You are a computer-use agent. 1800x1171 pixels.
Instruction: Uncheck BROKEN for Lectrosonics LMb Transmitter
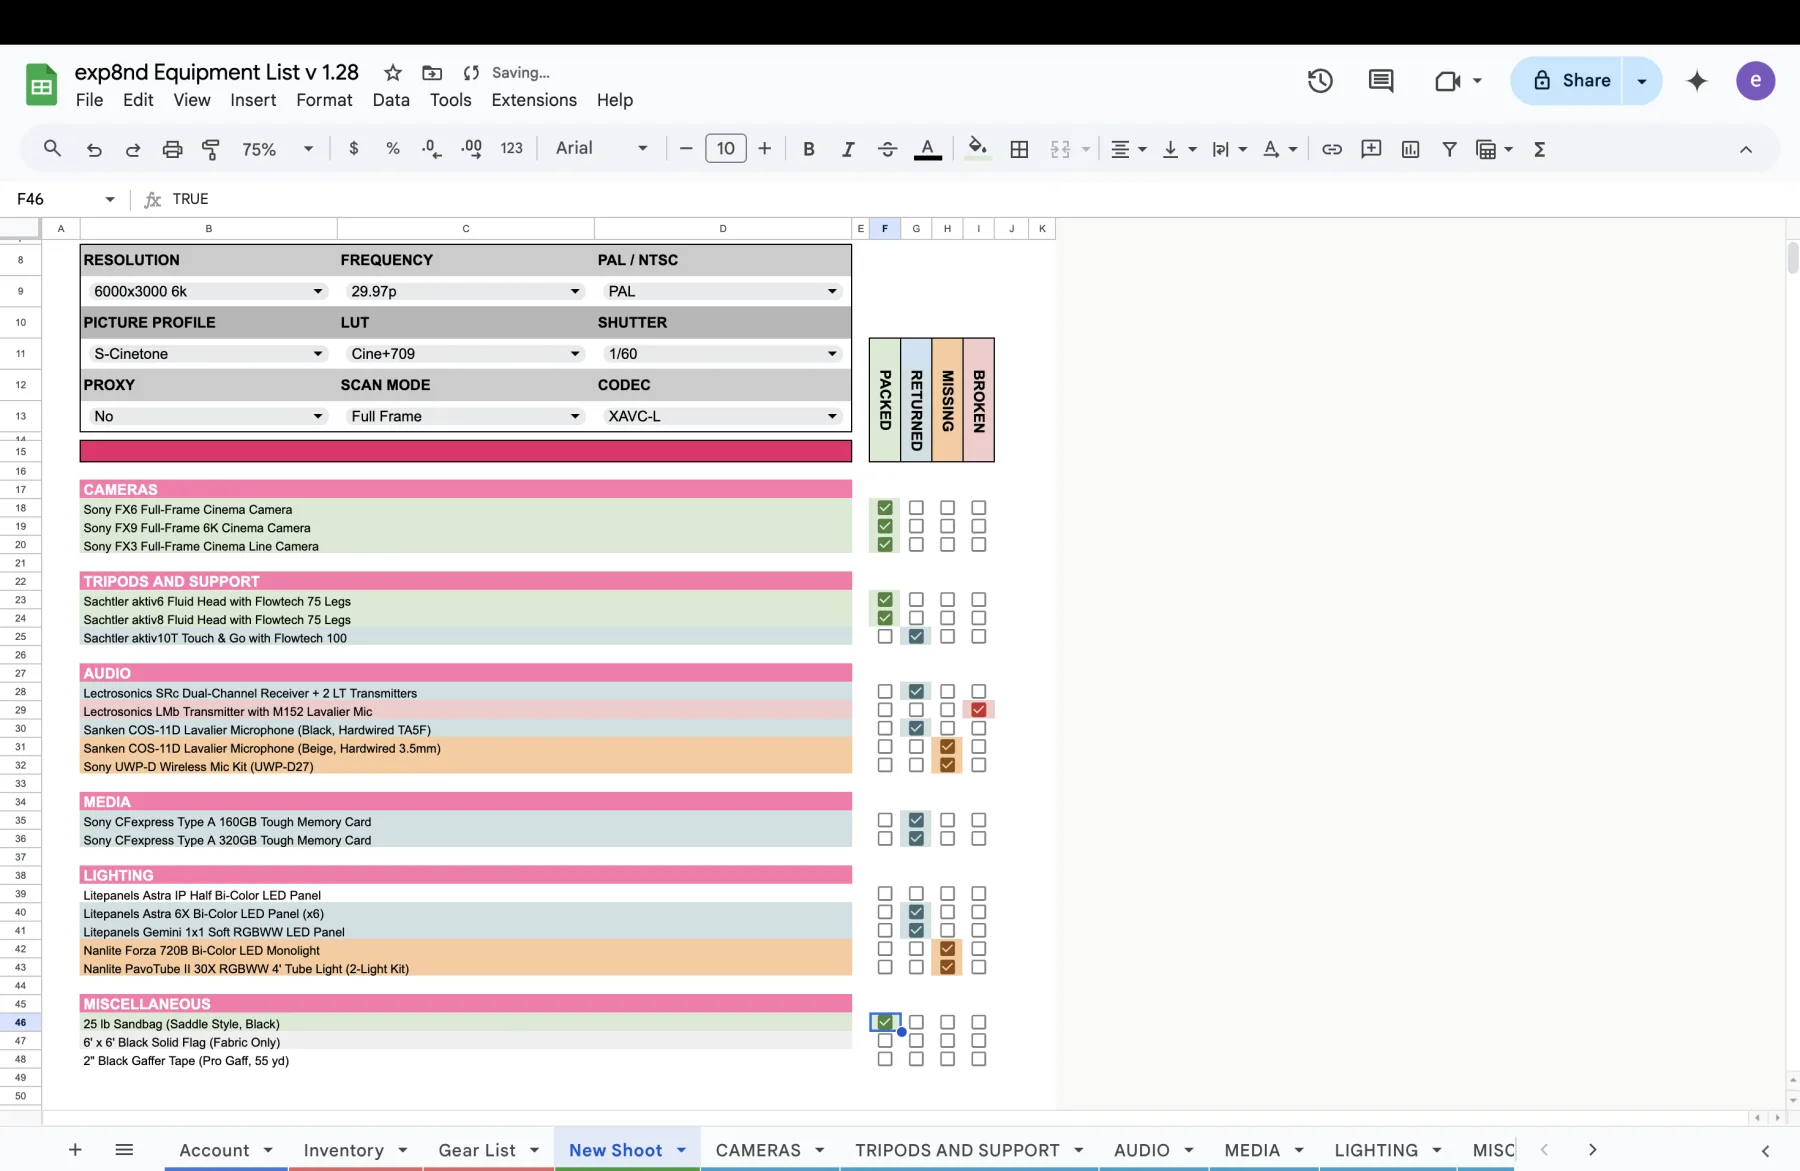(x=979, y=710)
